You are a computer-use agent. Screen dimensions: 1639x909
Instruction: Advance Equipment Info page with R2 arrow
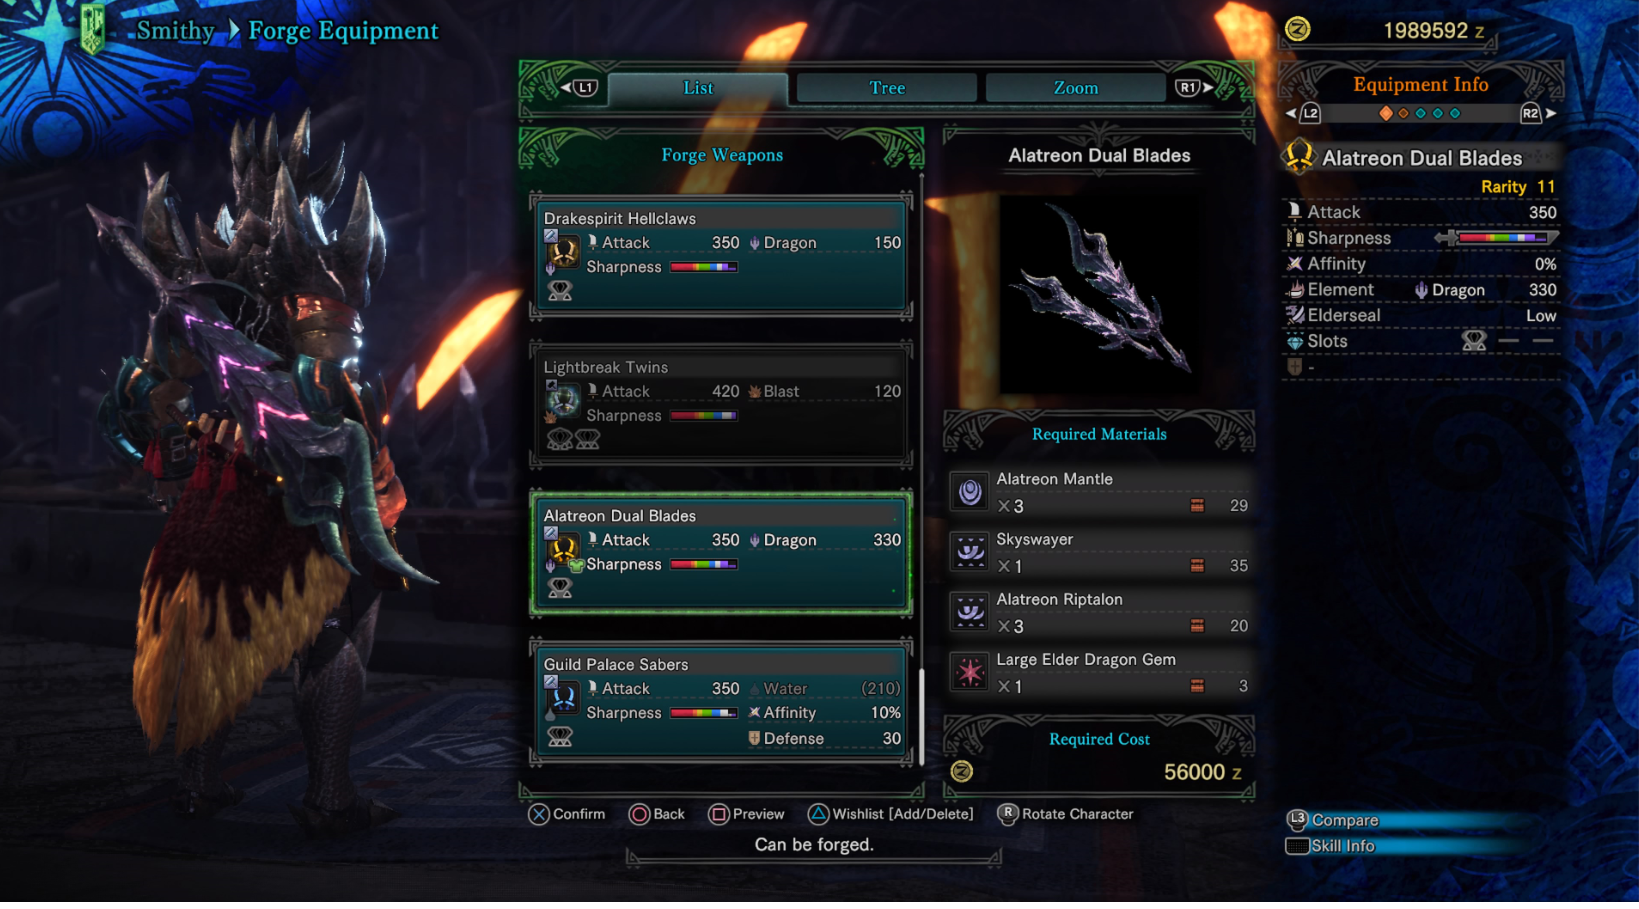point(1538,113)
